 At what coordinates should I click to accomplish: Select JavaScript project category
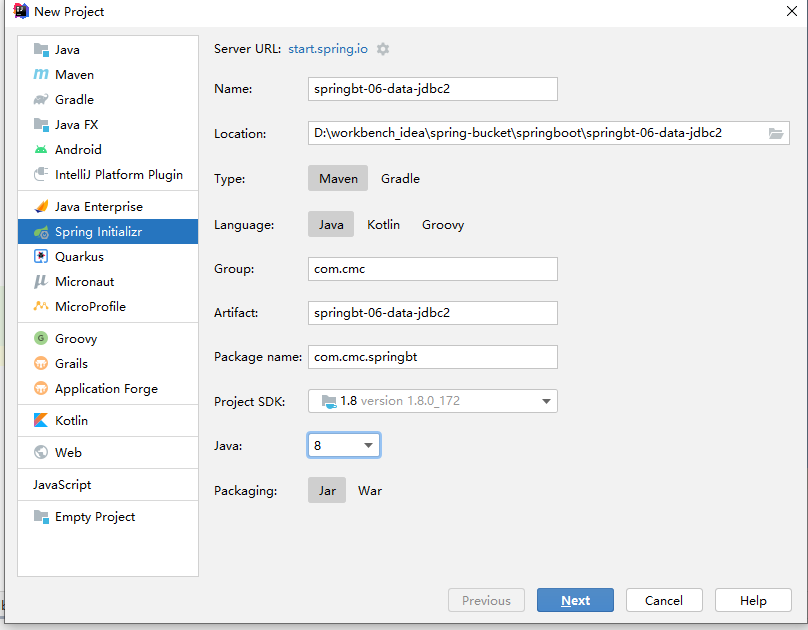click(108, 485)
